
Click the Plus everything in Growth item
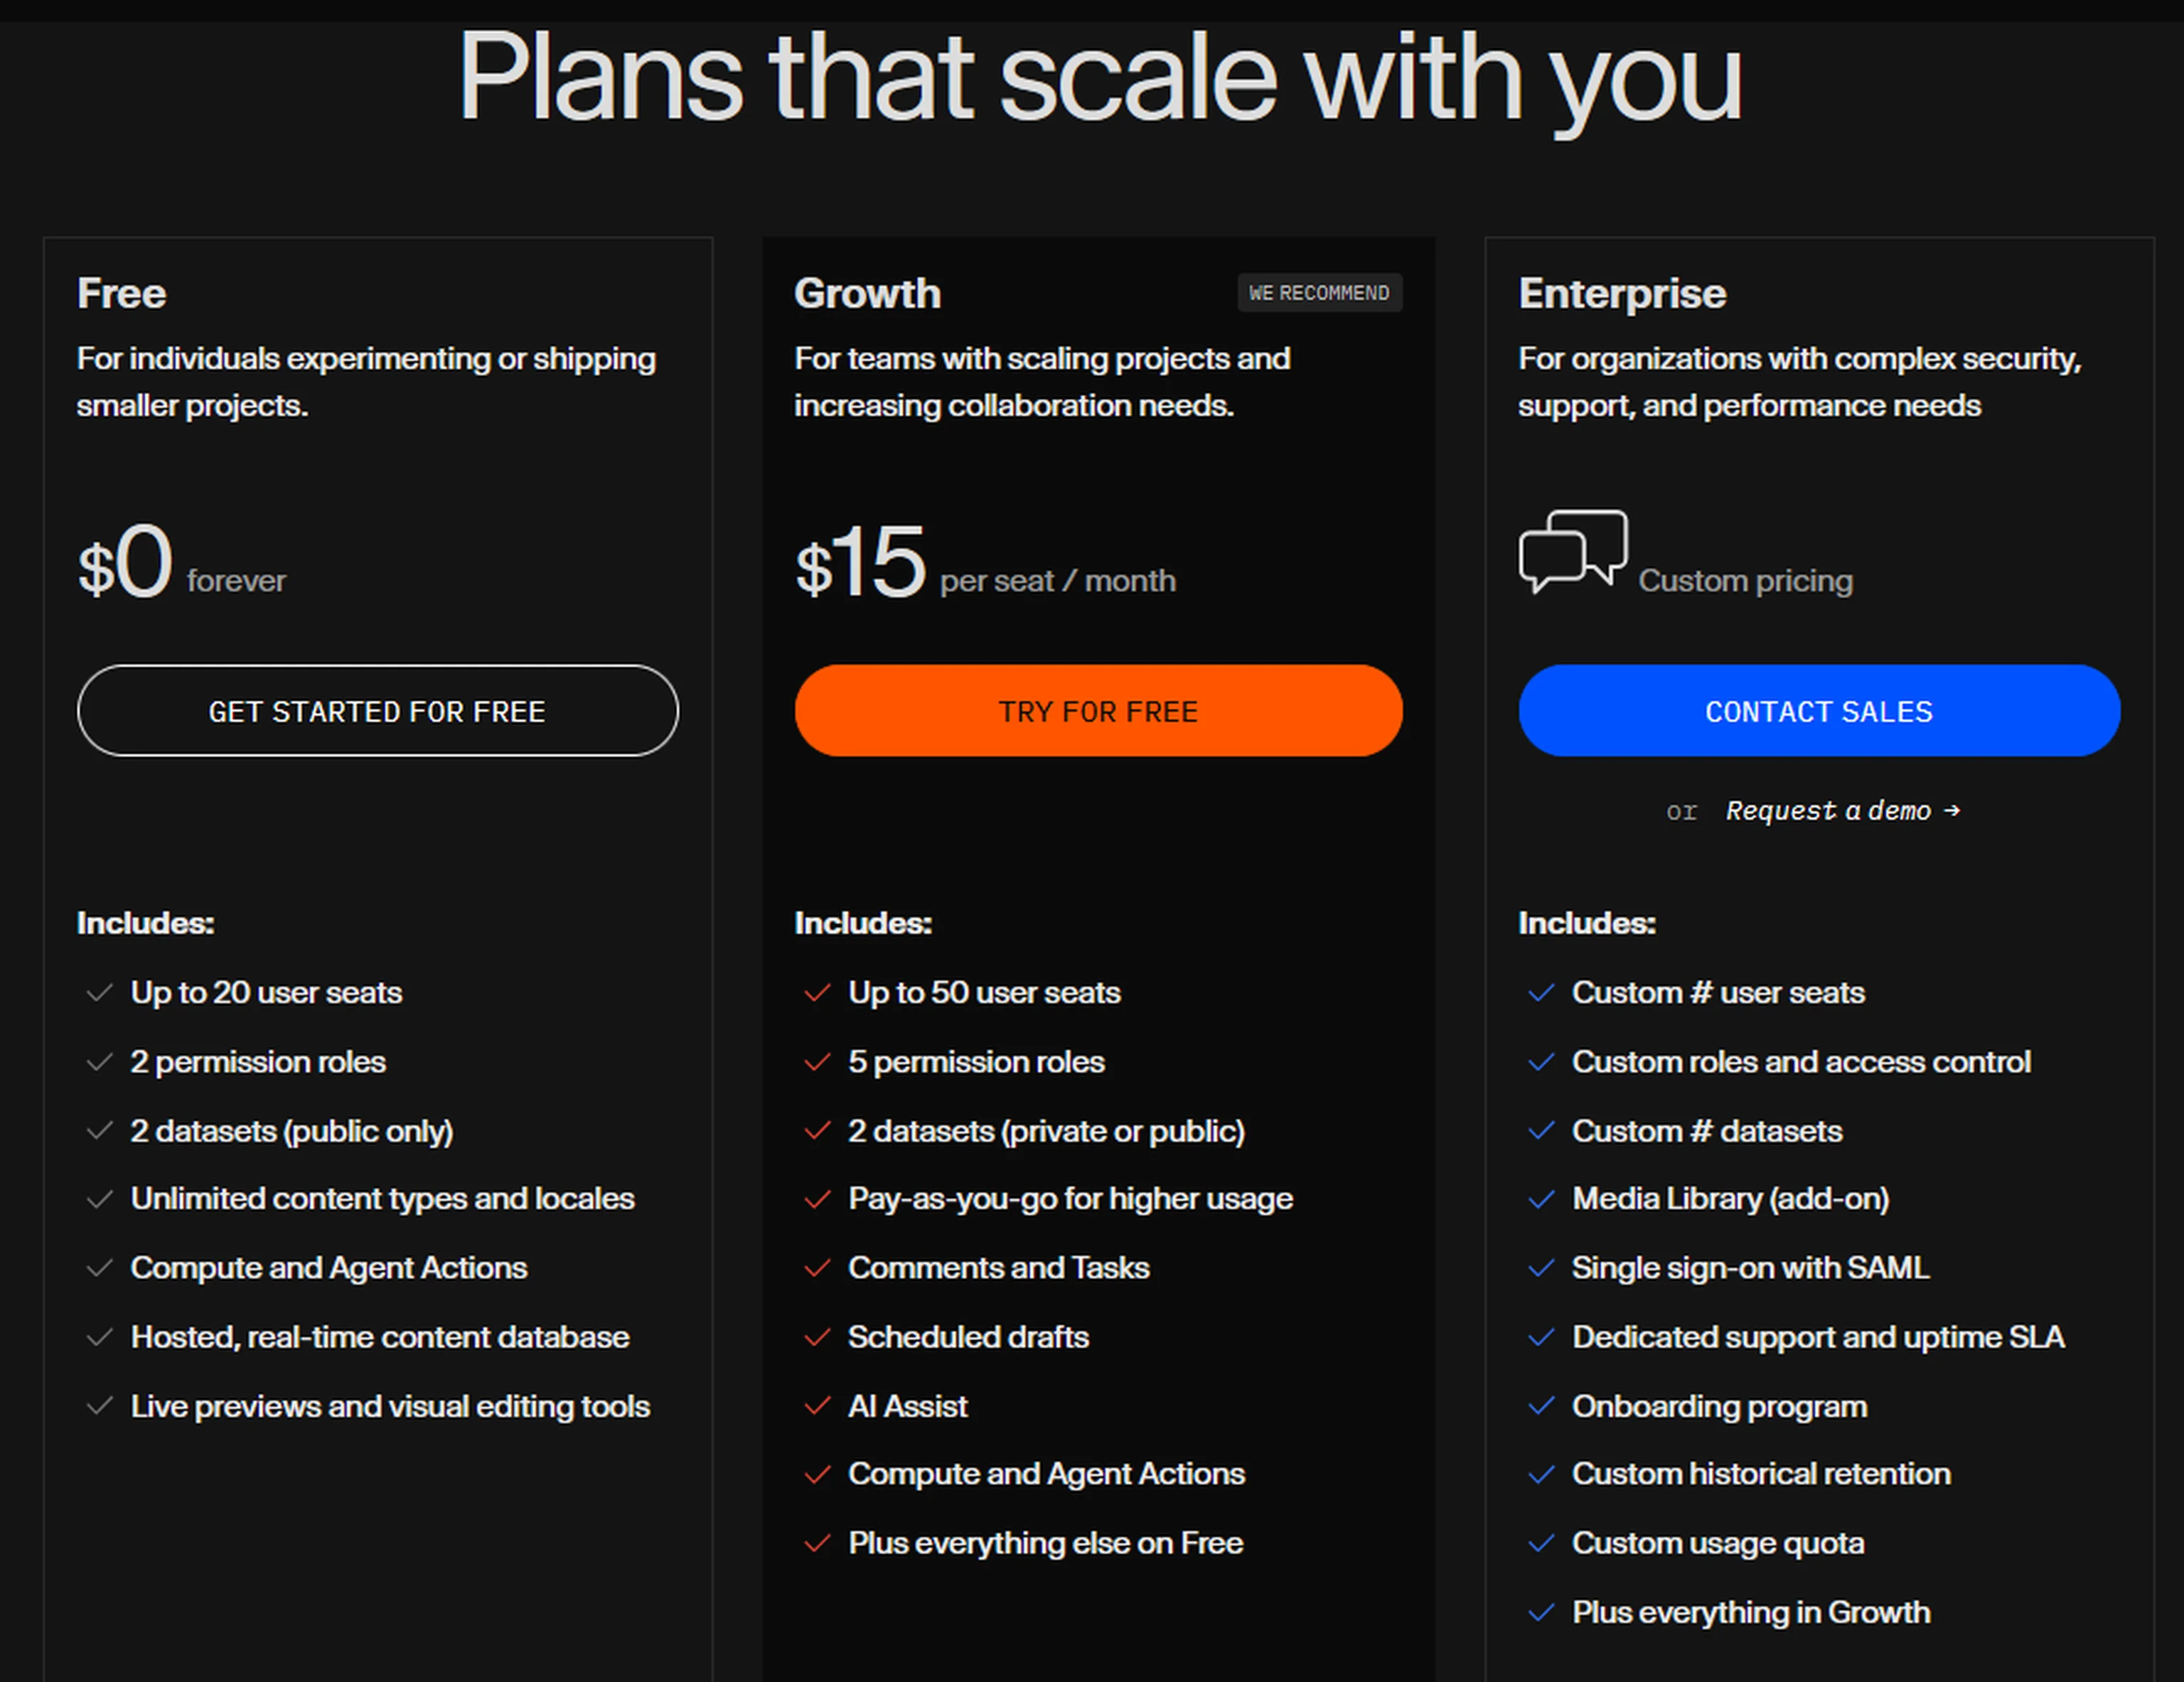click(1750, 1613)
